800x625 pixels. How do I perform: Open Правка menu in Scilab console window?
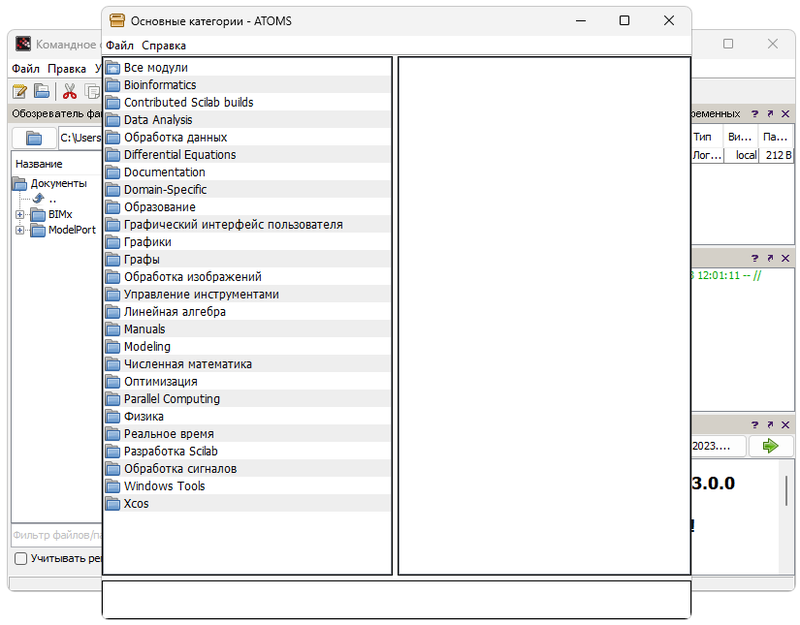67,68
